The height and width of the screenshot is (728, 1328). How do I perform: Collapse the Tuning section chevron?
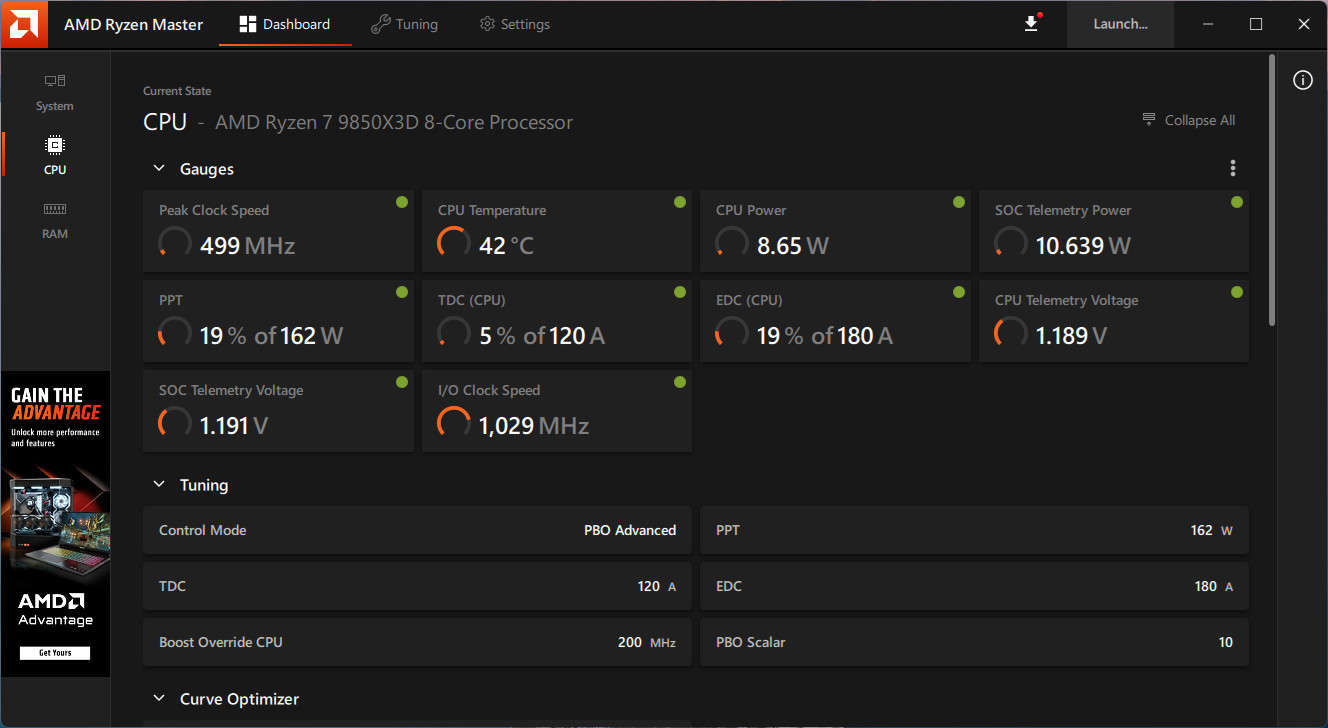click(x=159, y=485)
